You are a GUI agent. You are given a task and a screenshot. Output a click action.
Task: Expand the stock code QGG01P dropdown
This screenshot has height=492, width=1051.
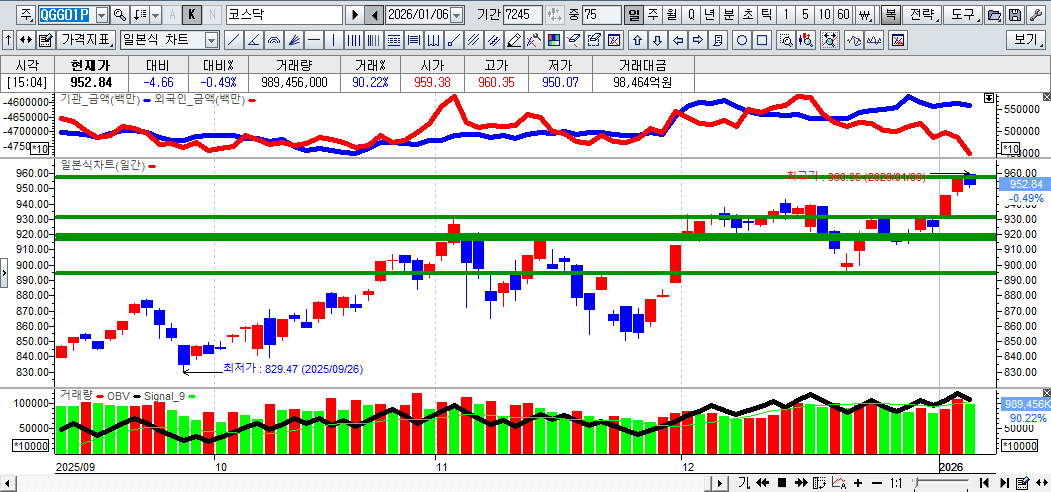pyautogui.click(x=101, y=15)
